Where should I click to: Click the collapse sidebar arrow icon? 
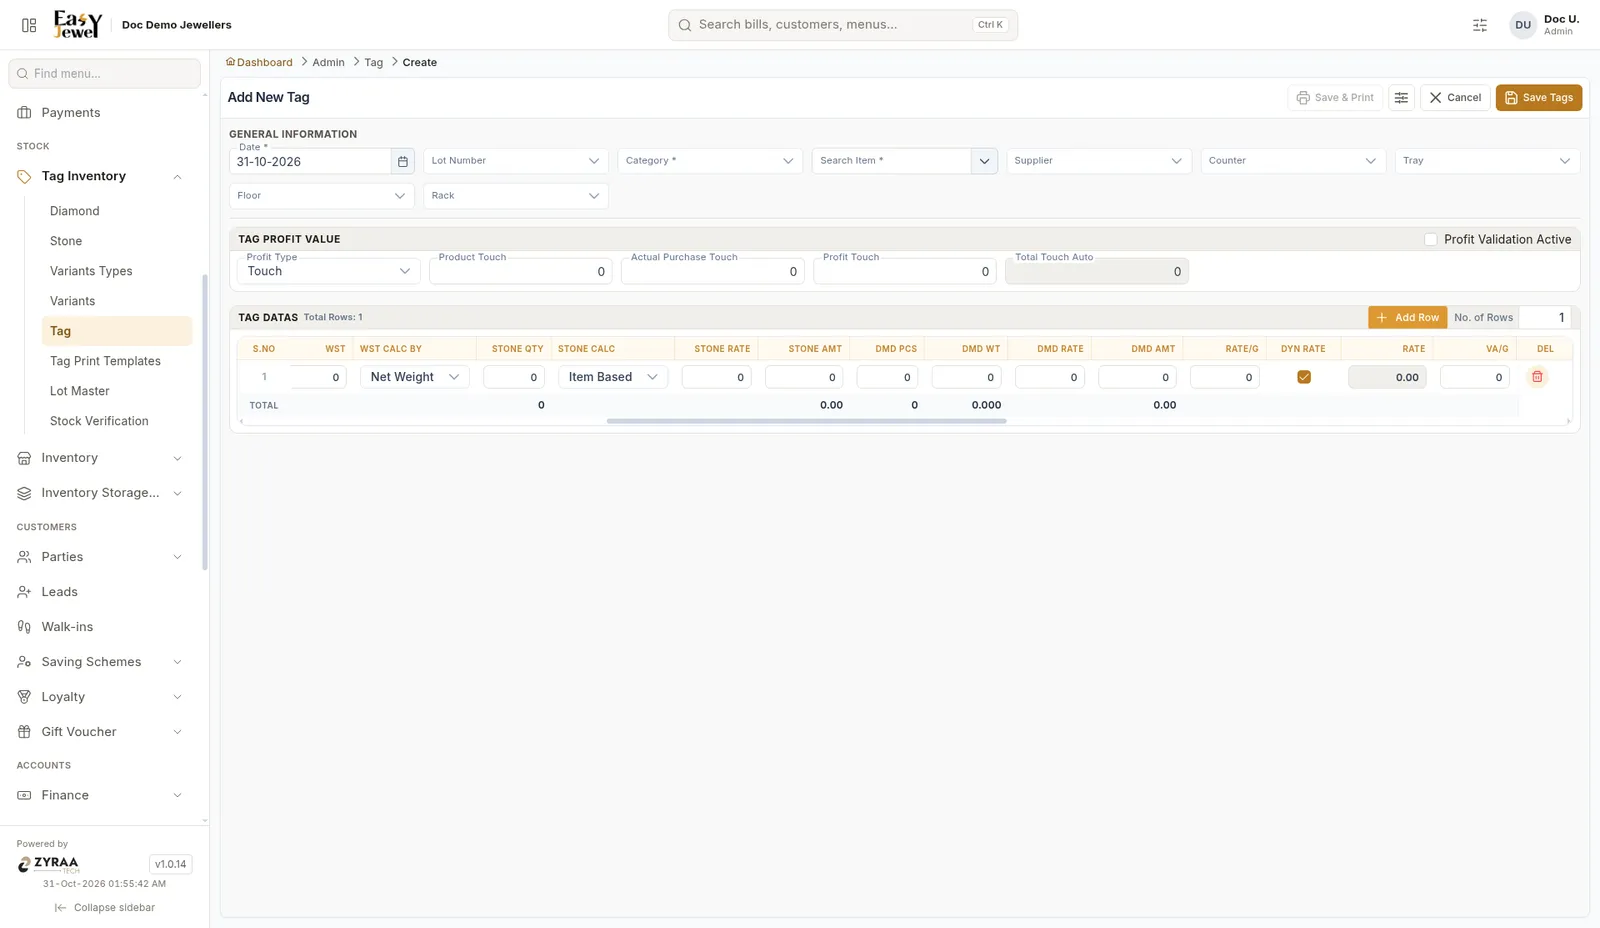[x=60, y=908]
